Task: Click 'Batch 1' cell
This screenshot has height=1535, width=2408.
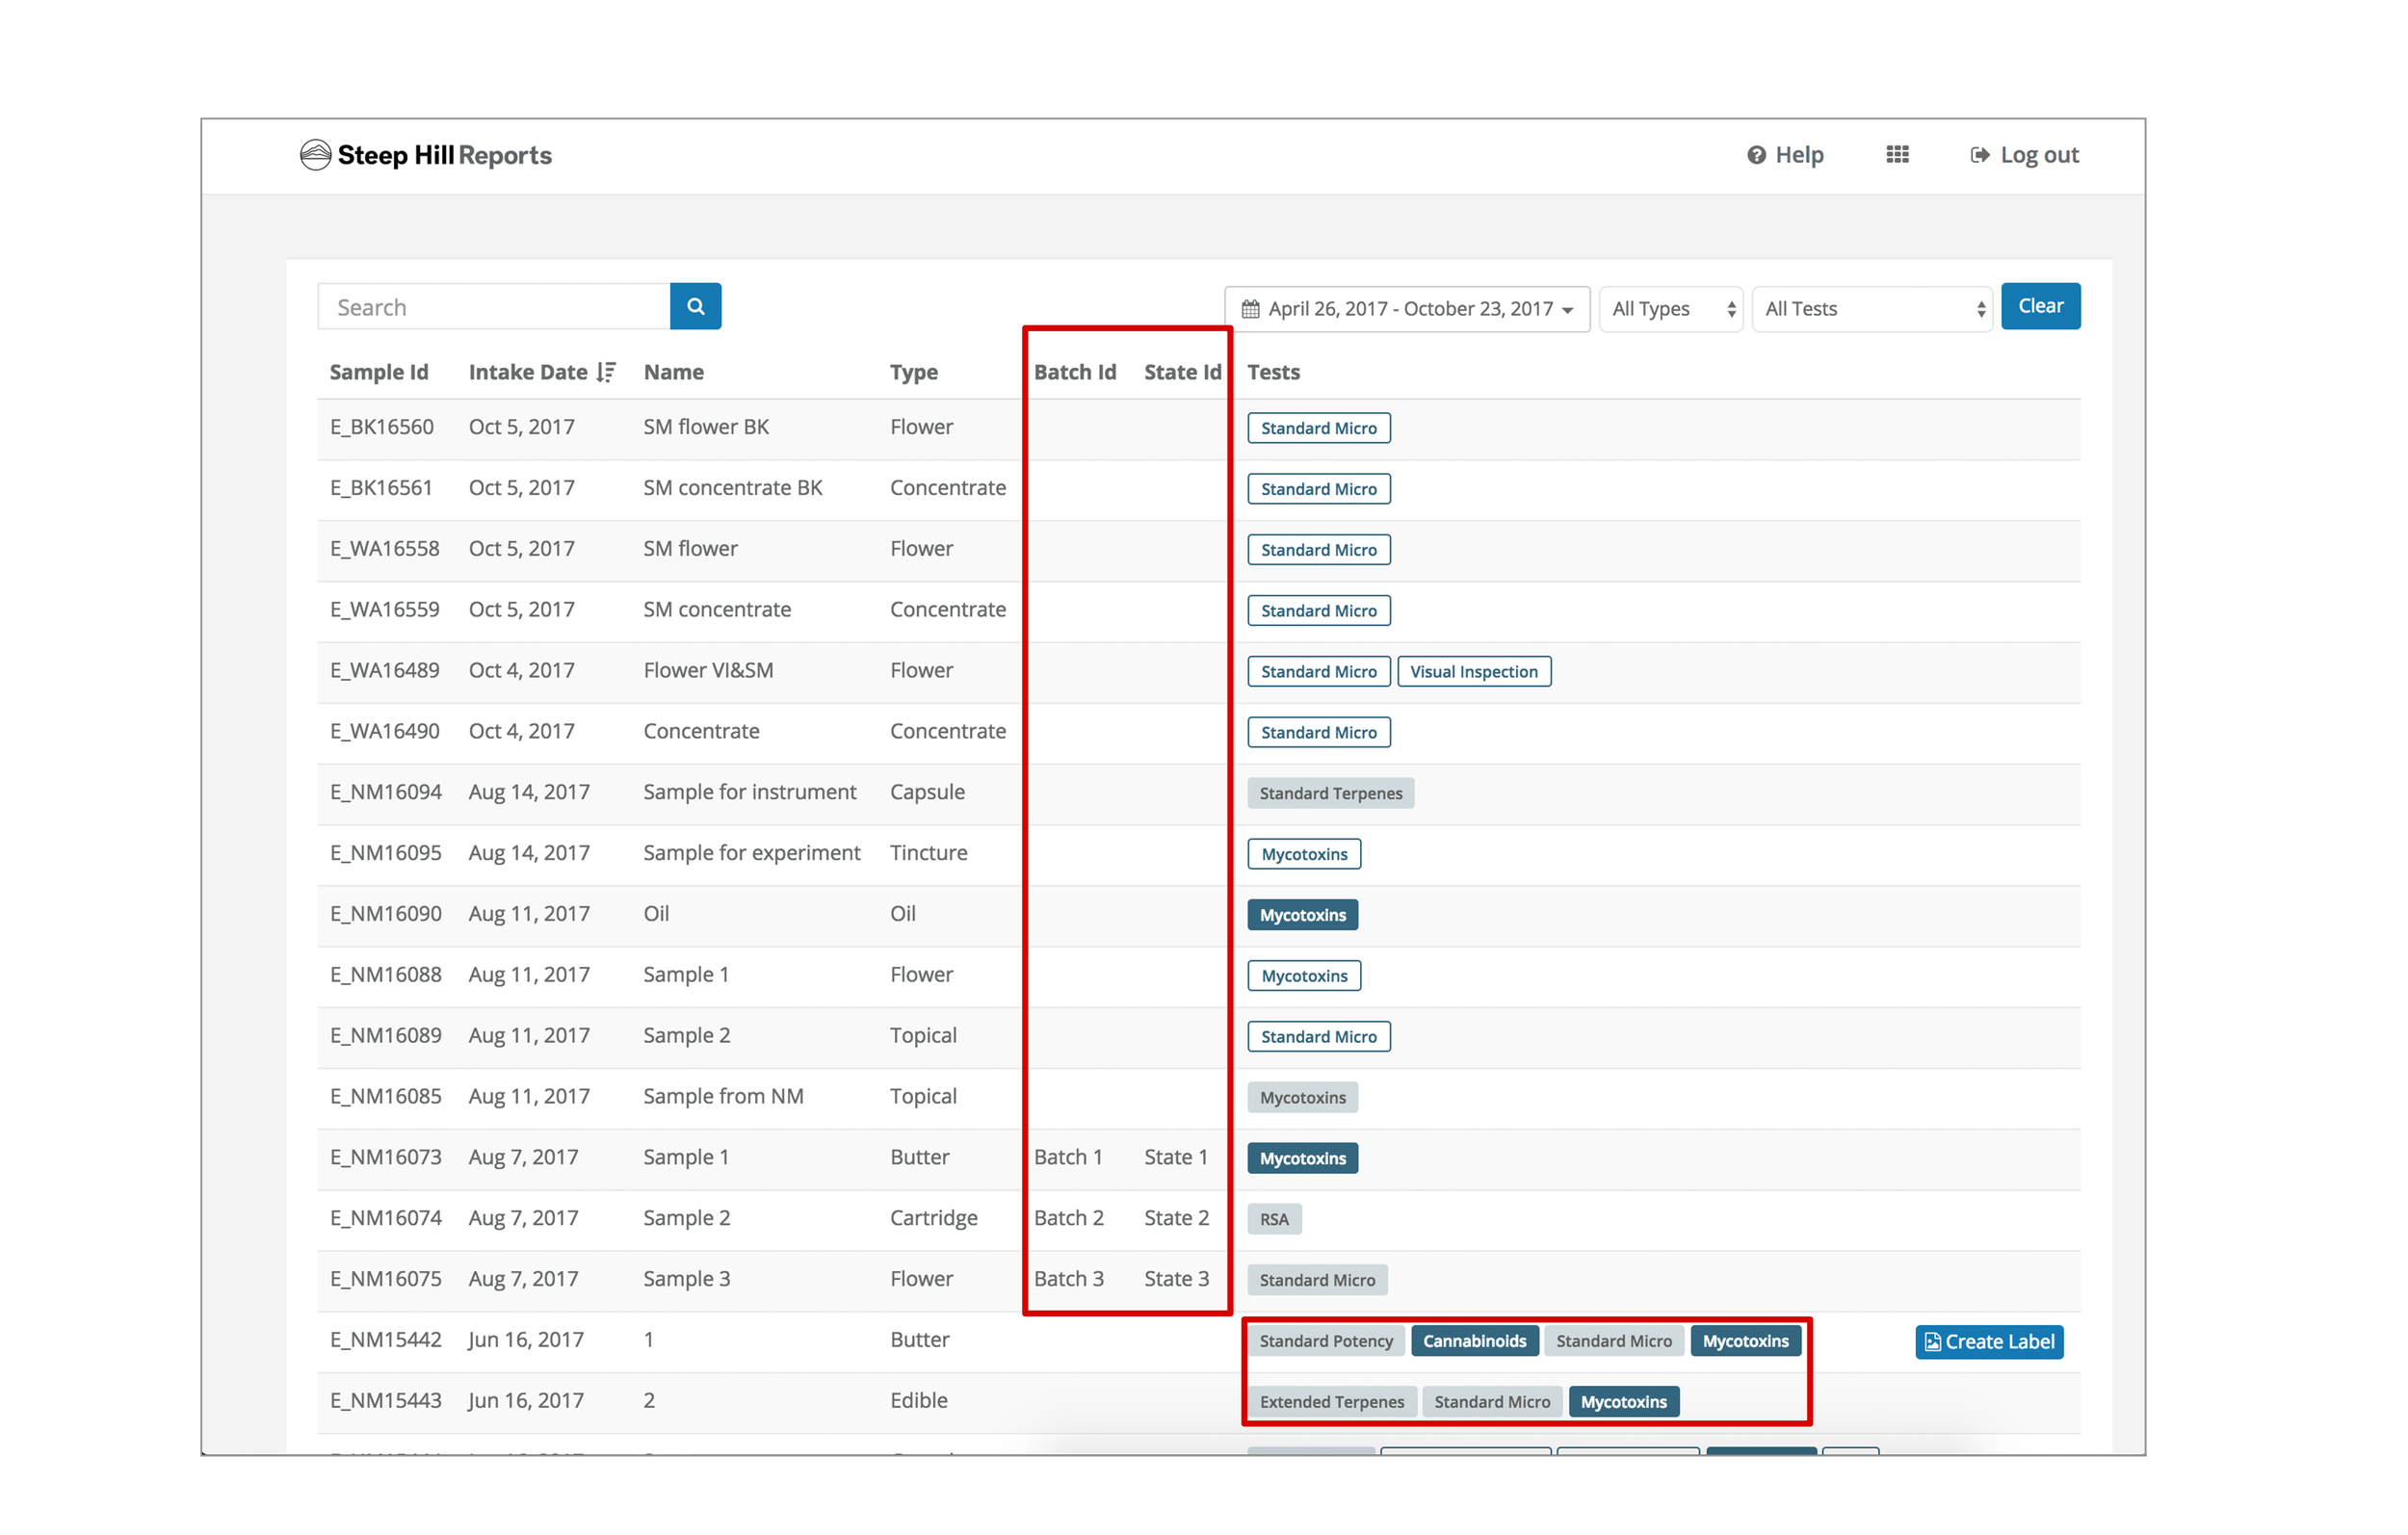Action: (x=1068, y=1158)
